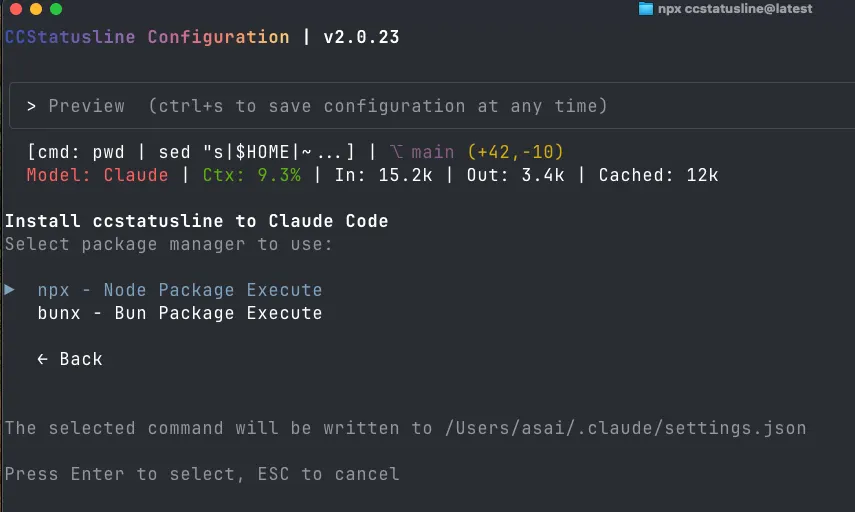The image size is (855, 512).
Task: Click the blue selection arrow beside npx
Action: click(x=9, y=290)
